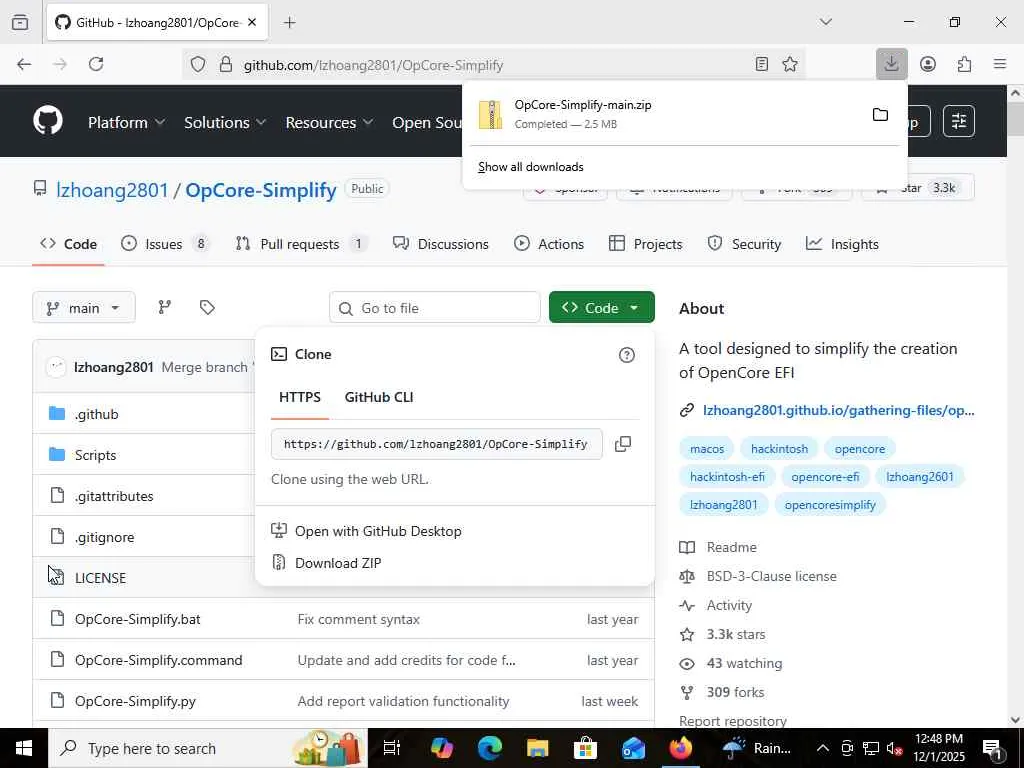This screenshot has width=1024, height=768.
Task: Toggle reader view icon in address bar
Action: [761, 64]
